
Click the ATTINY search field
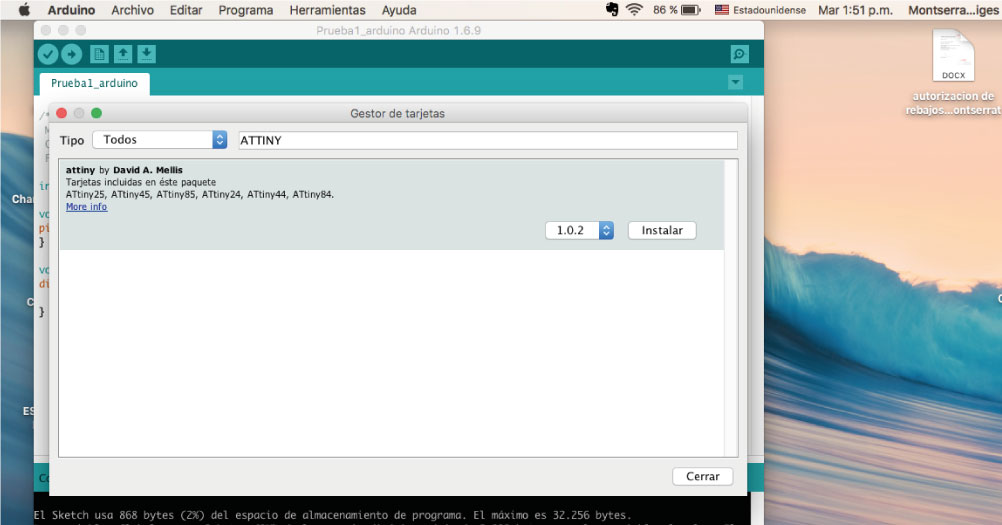(x=488, y=141)
